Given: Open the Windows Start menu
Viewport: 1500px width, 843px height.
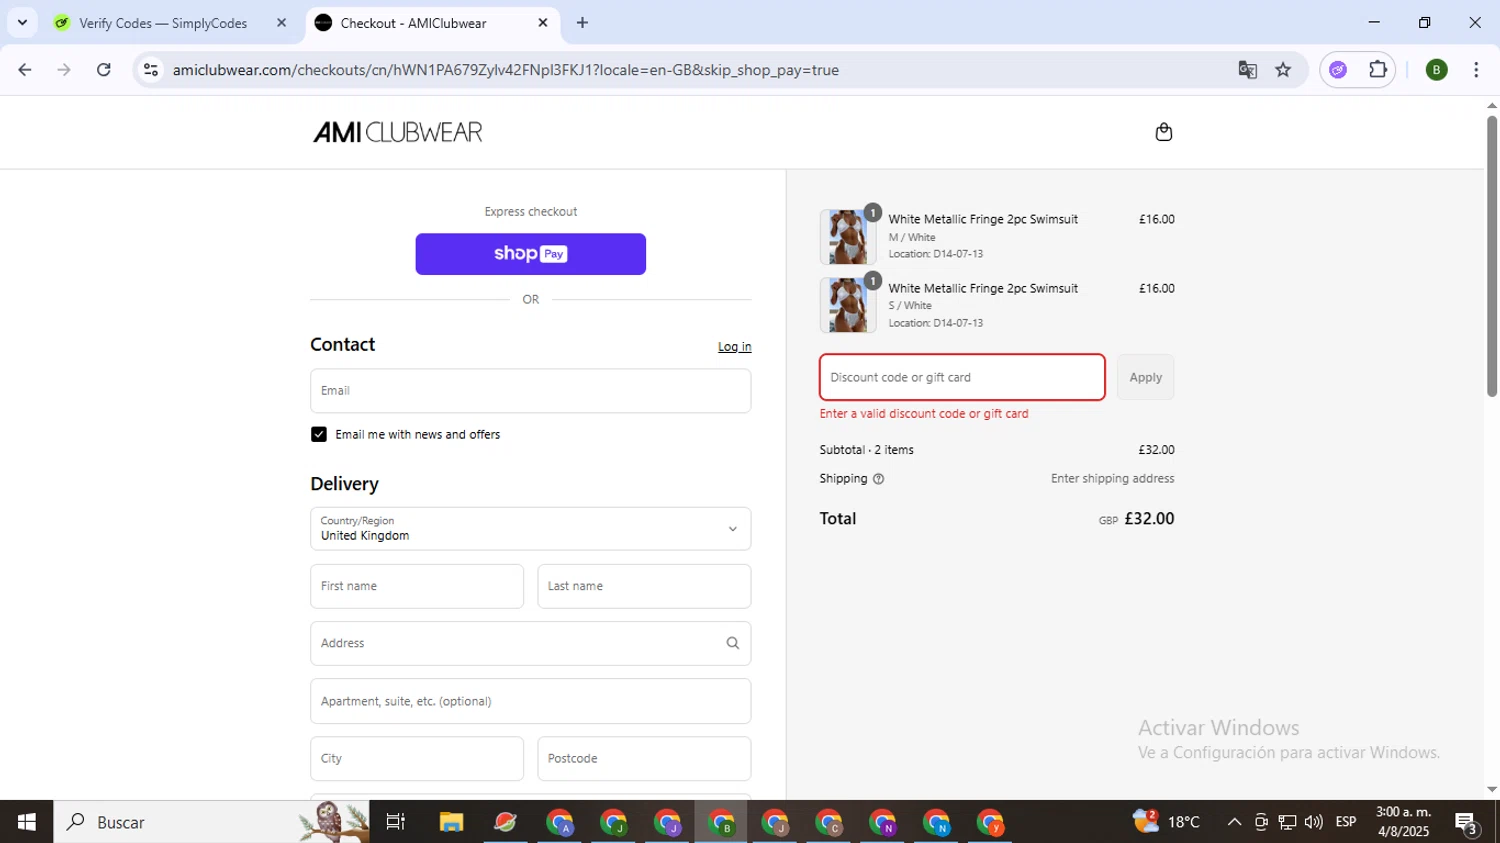Looking at the screenshot, I should pyautogui.click(x=26, y=822).
